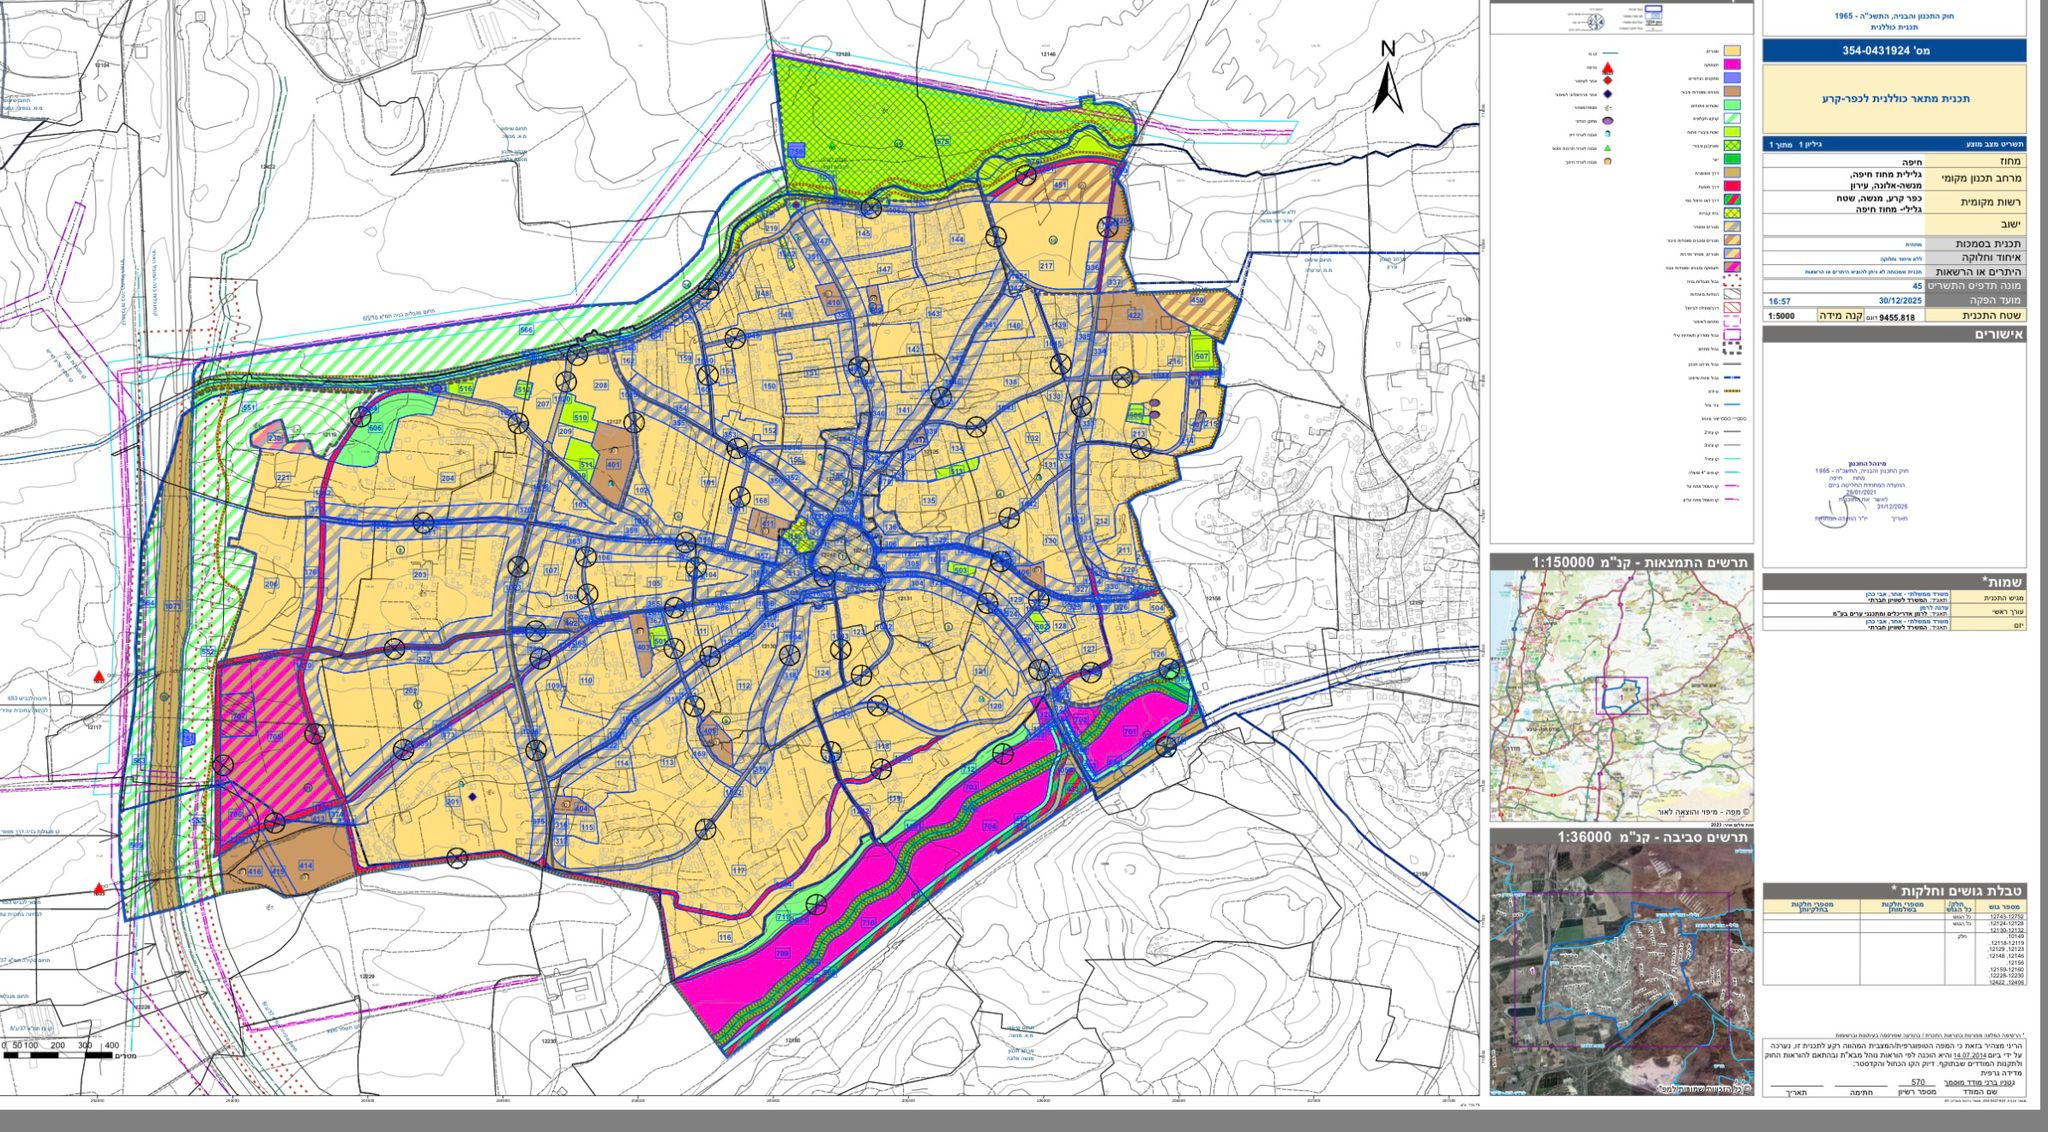
Task: Click the purple ellipse legend symbol
Action: [1608, 120]
